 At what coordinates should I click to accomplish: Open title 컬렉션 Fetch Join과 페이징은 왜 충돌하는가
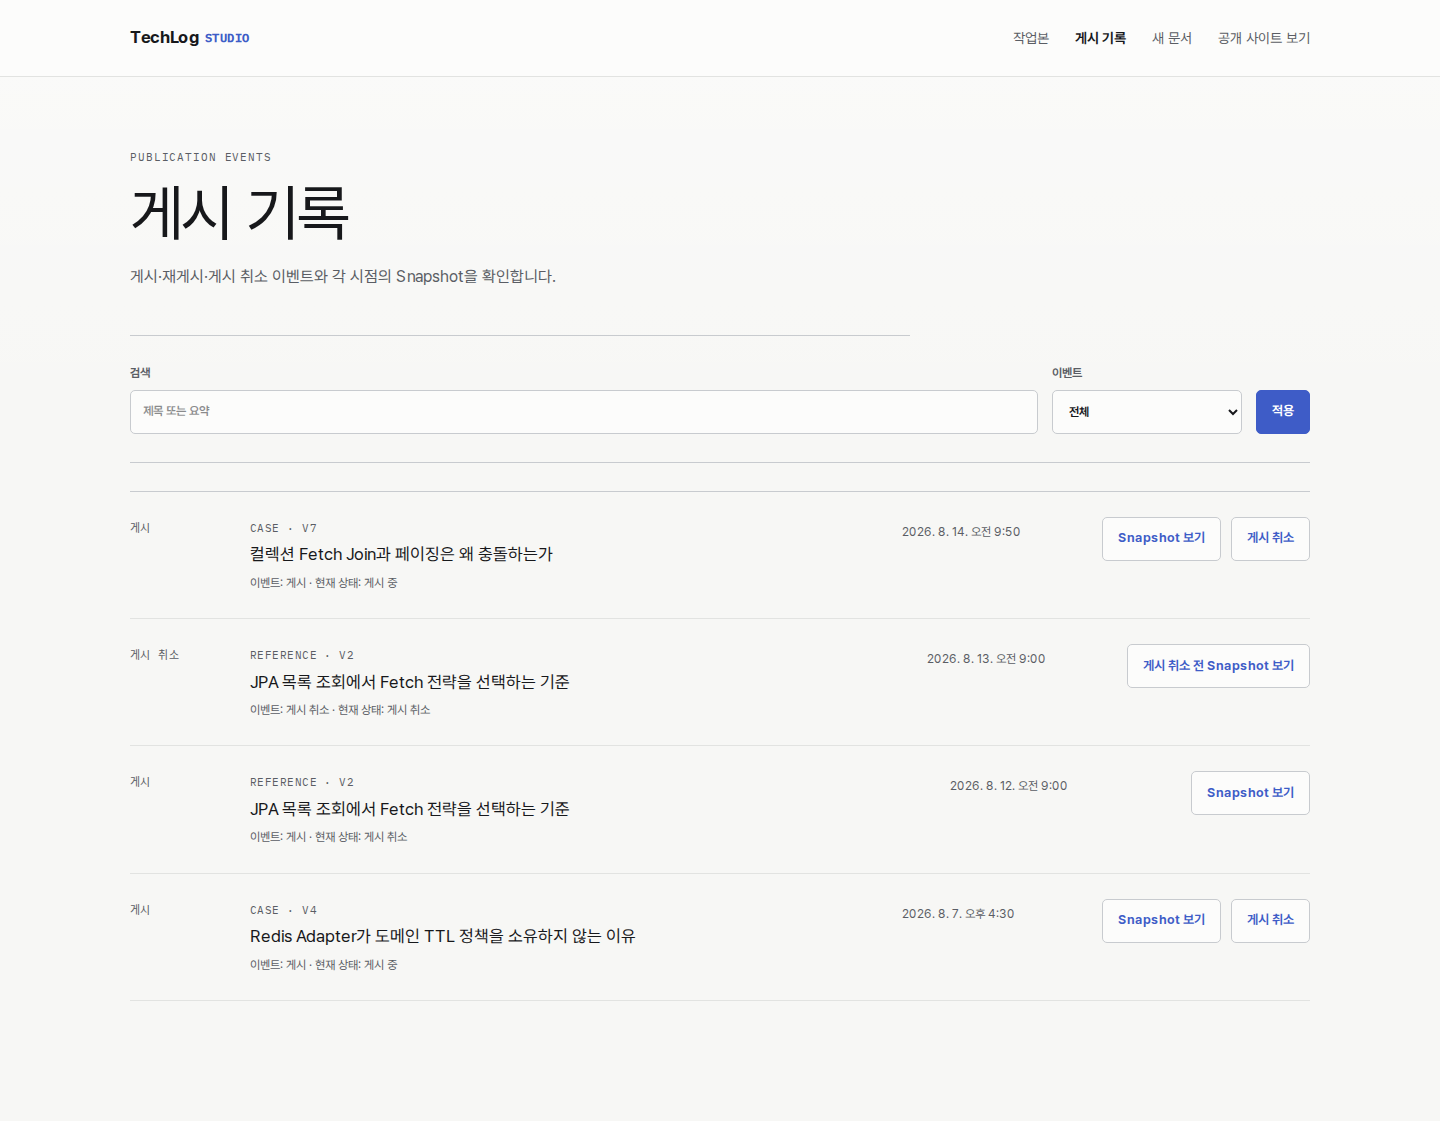tap(401, 554)
